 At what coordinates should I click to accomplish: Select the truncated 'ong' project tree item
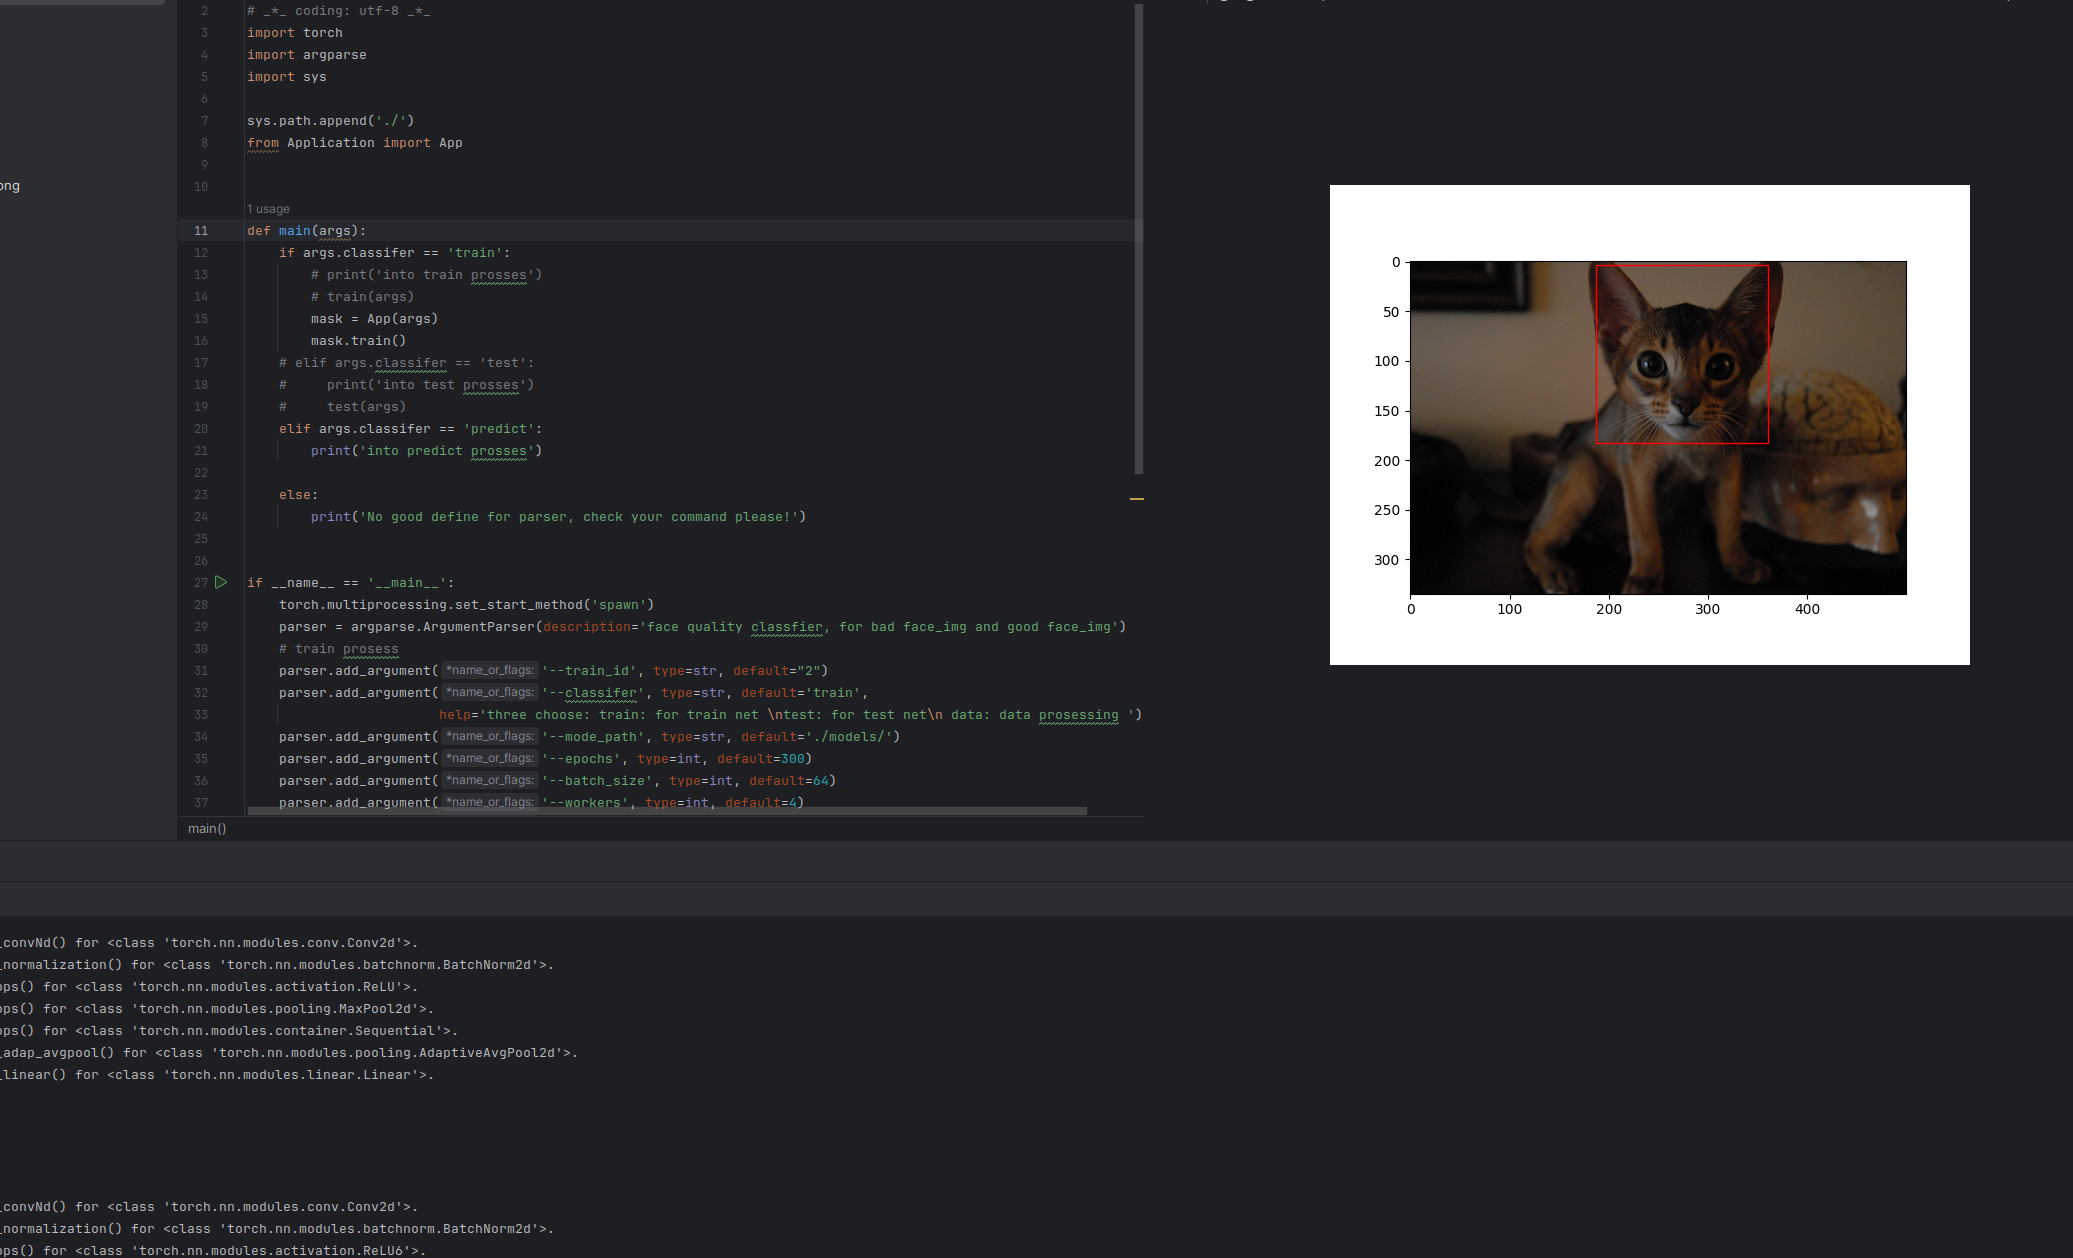click(x=10, y=186)
